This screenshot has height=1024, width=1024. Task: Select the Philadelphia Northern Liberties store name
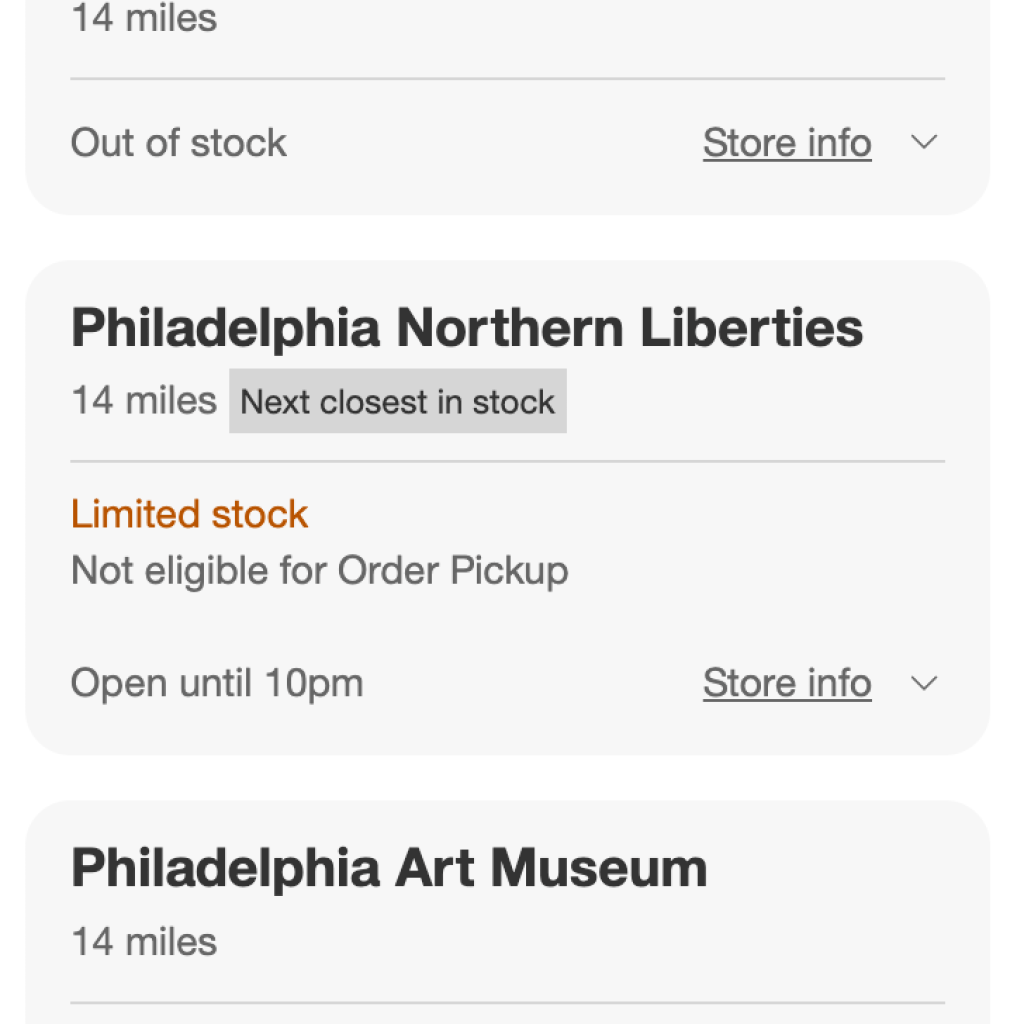467,328
